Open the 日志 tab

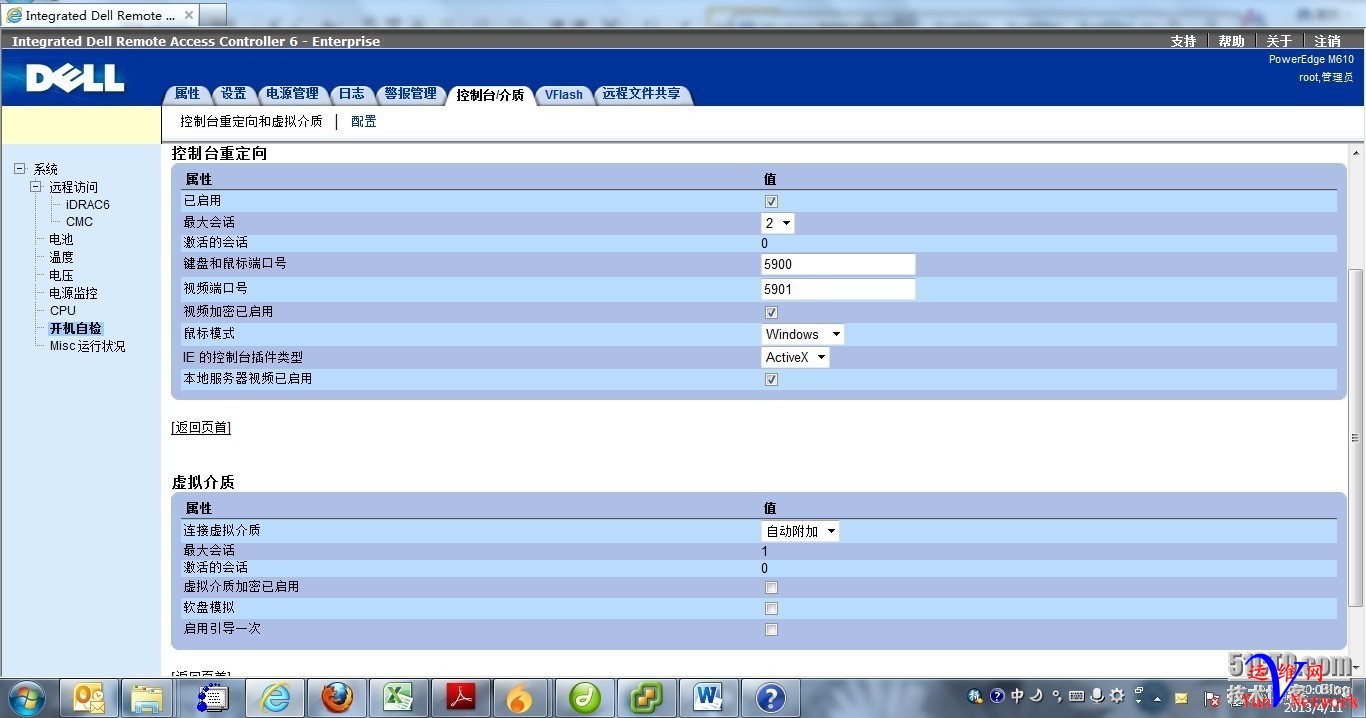pos(351,94)
